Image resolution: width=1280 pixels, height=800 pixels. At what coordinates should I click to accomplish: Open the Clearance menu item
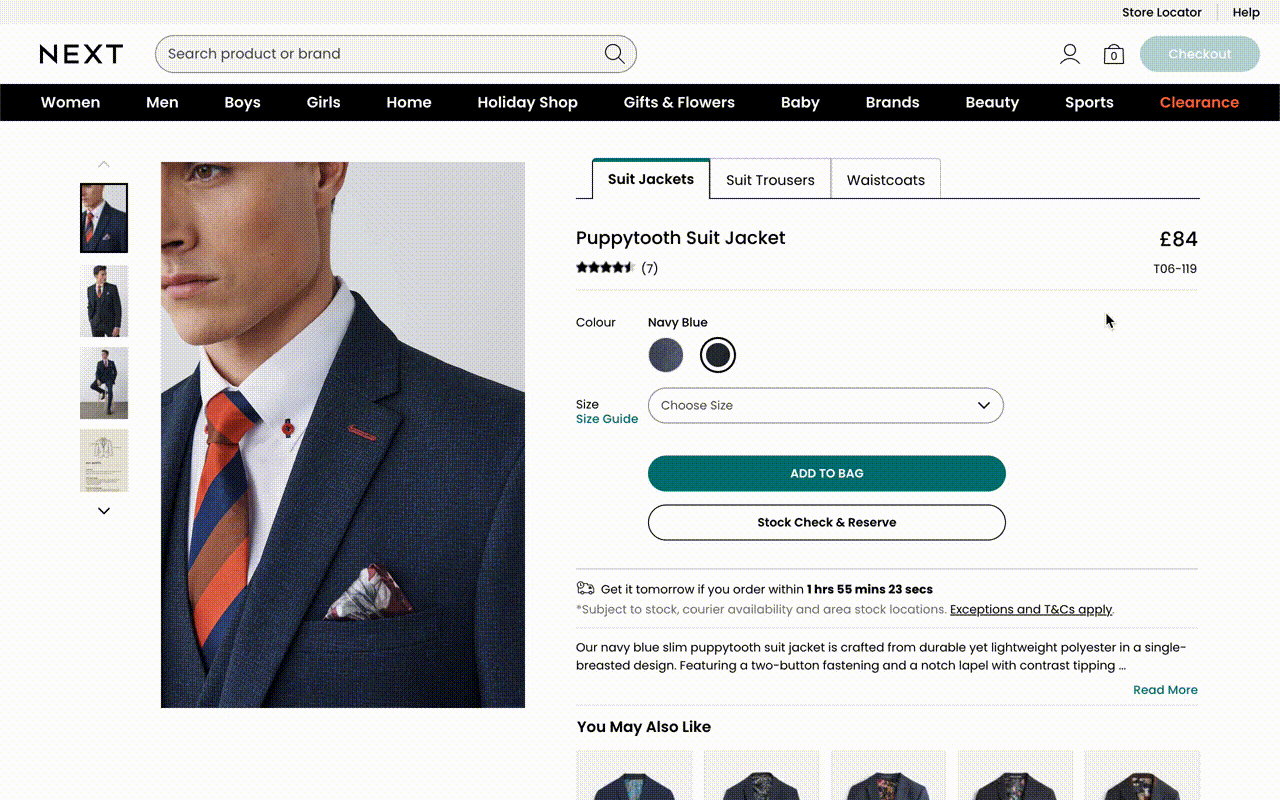[x=1199, y=102]
